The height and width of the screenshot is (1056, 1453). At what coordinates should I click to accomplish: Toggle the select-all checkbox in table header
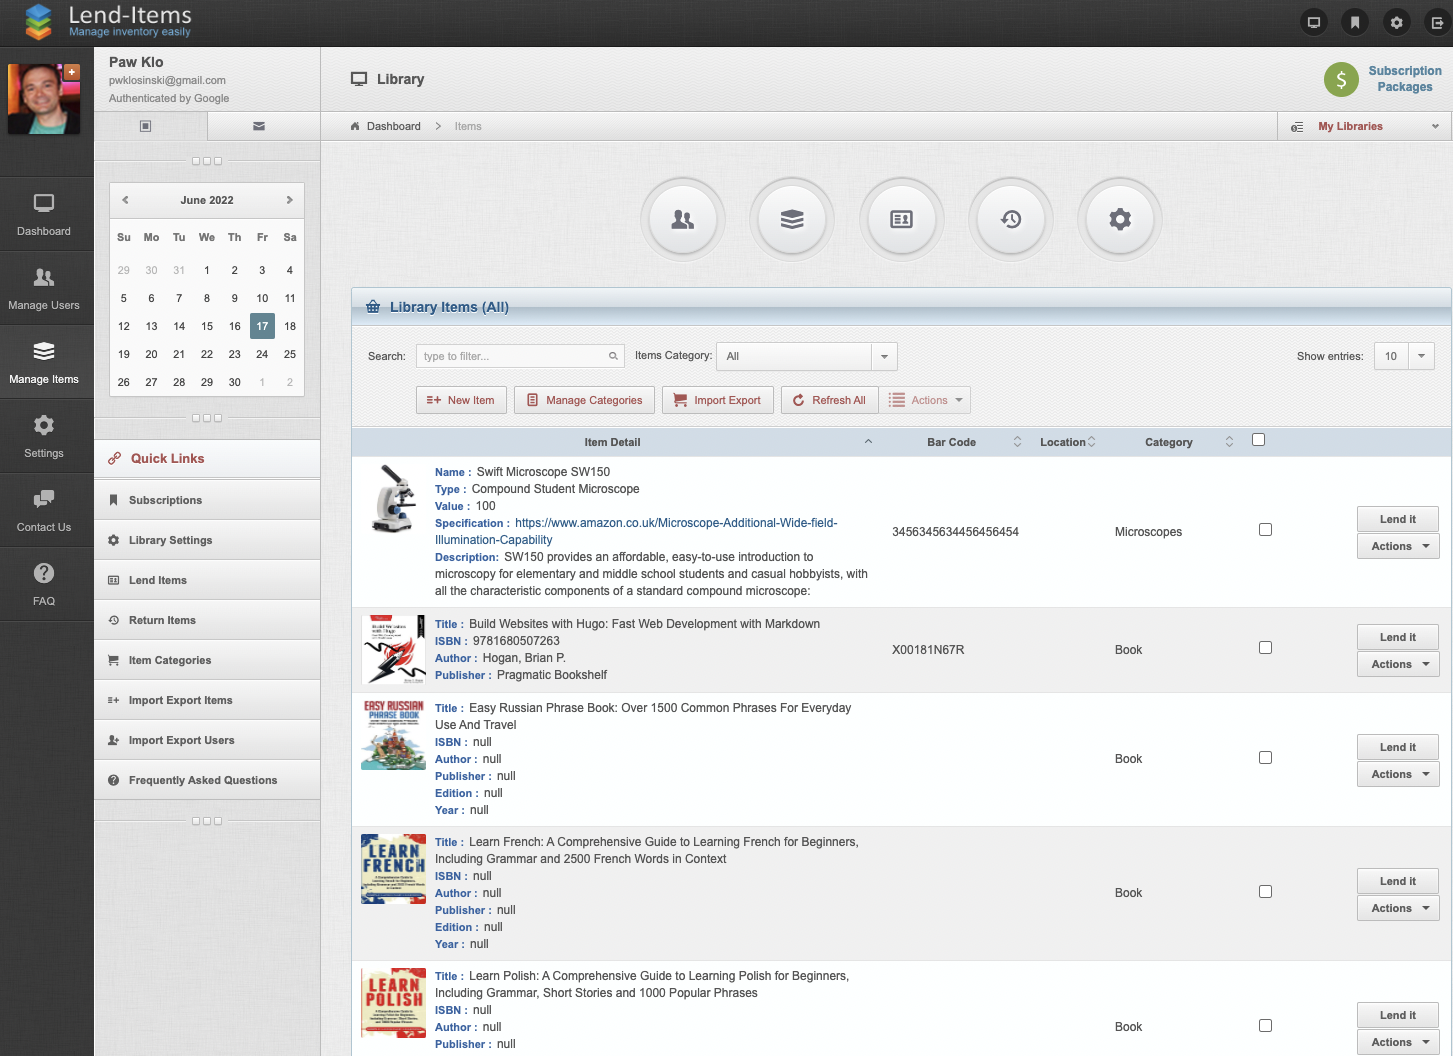coord(1258,439)
